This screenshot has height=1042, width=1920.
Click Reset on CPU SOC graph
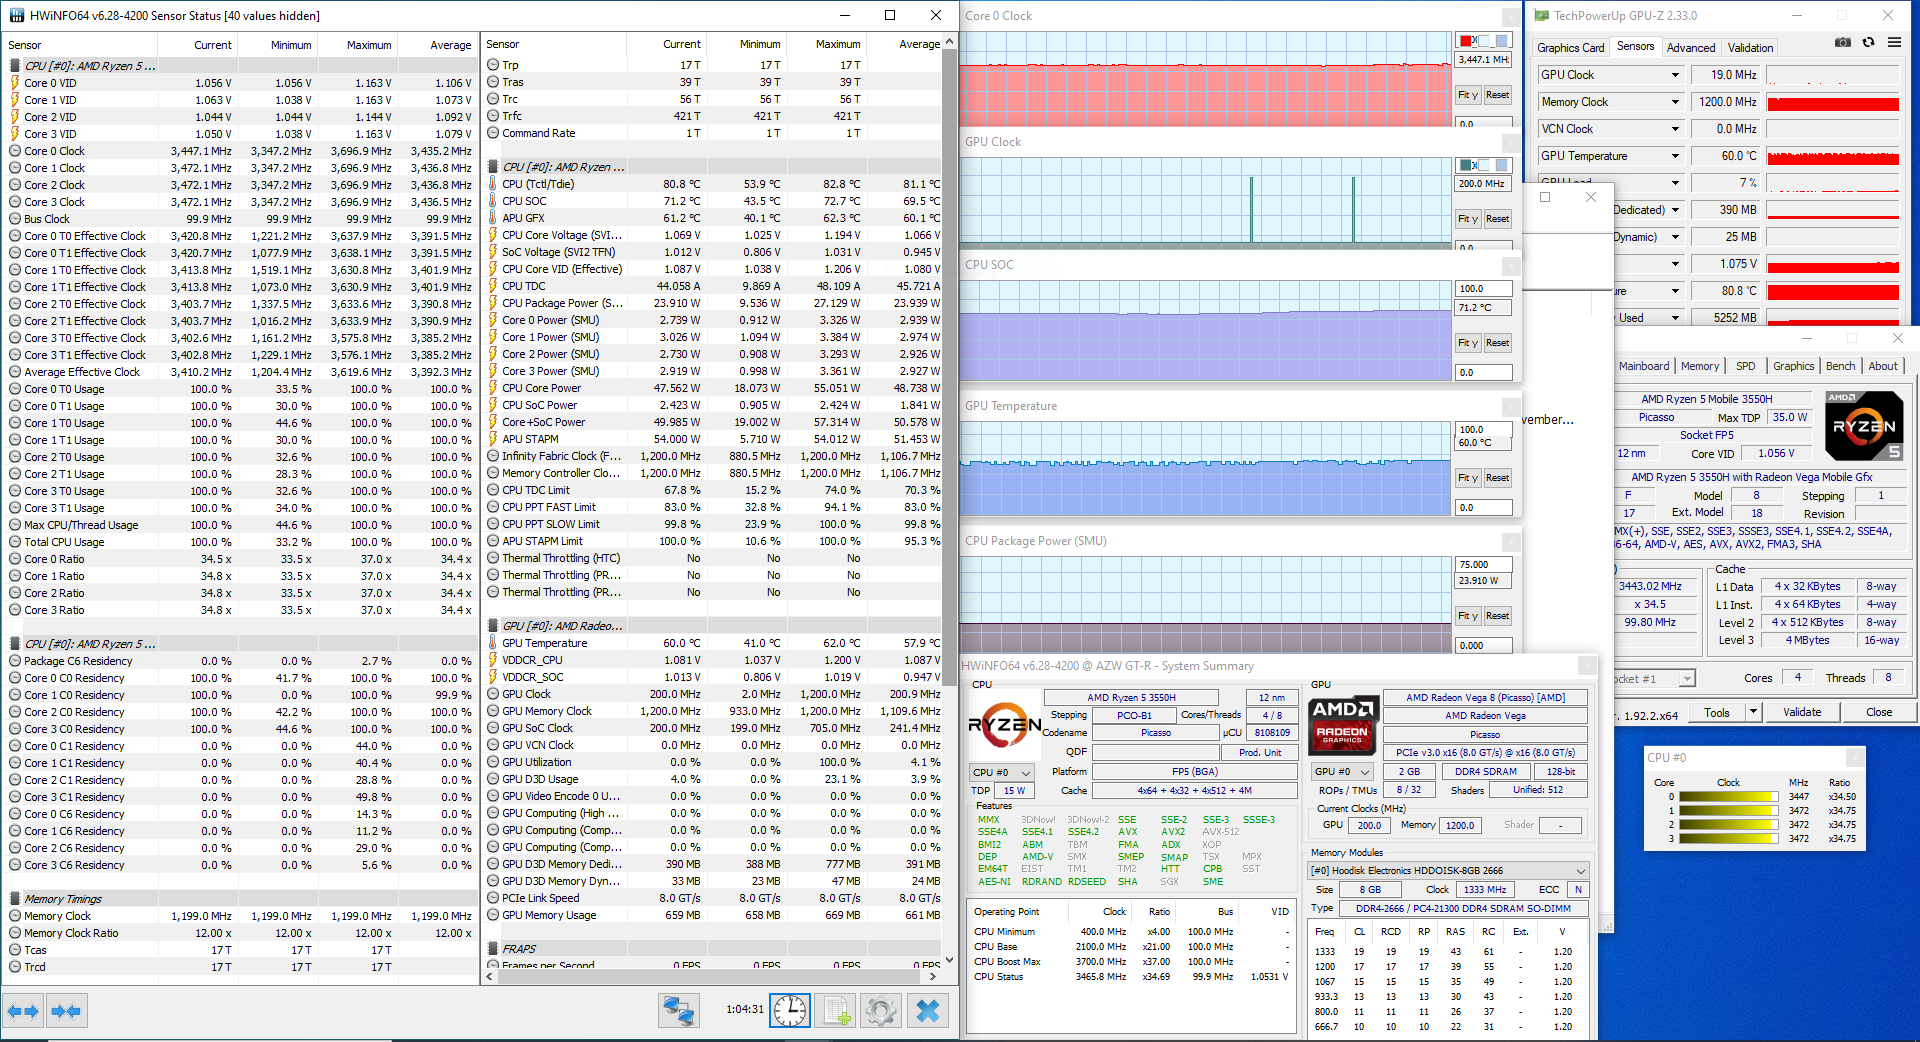point(1497,343)
